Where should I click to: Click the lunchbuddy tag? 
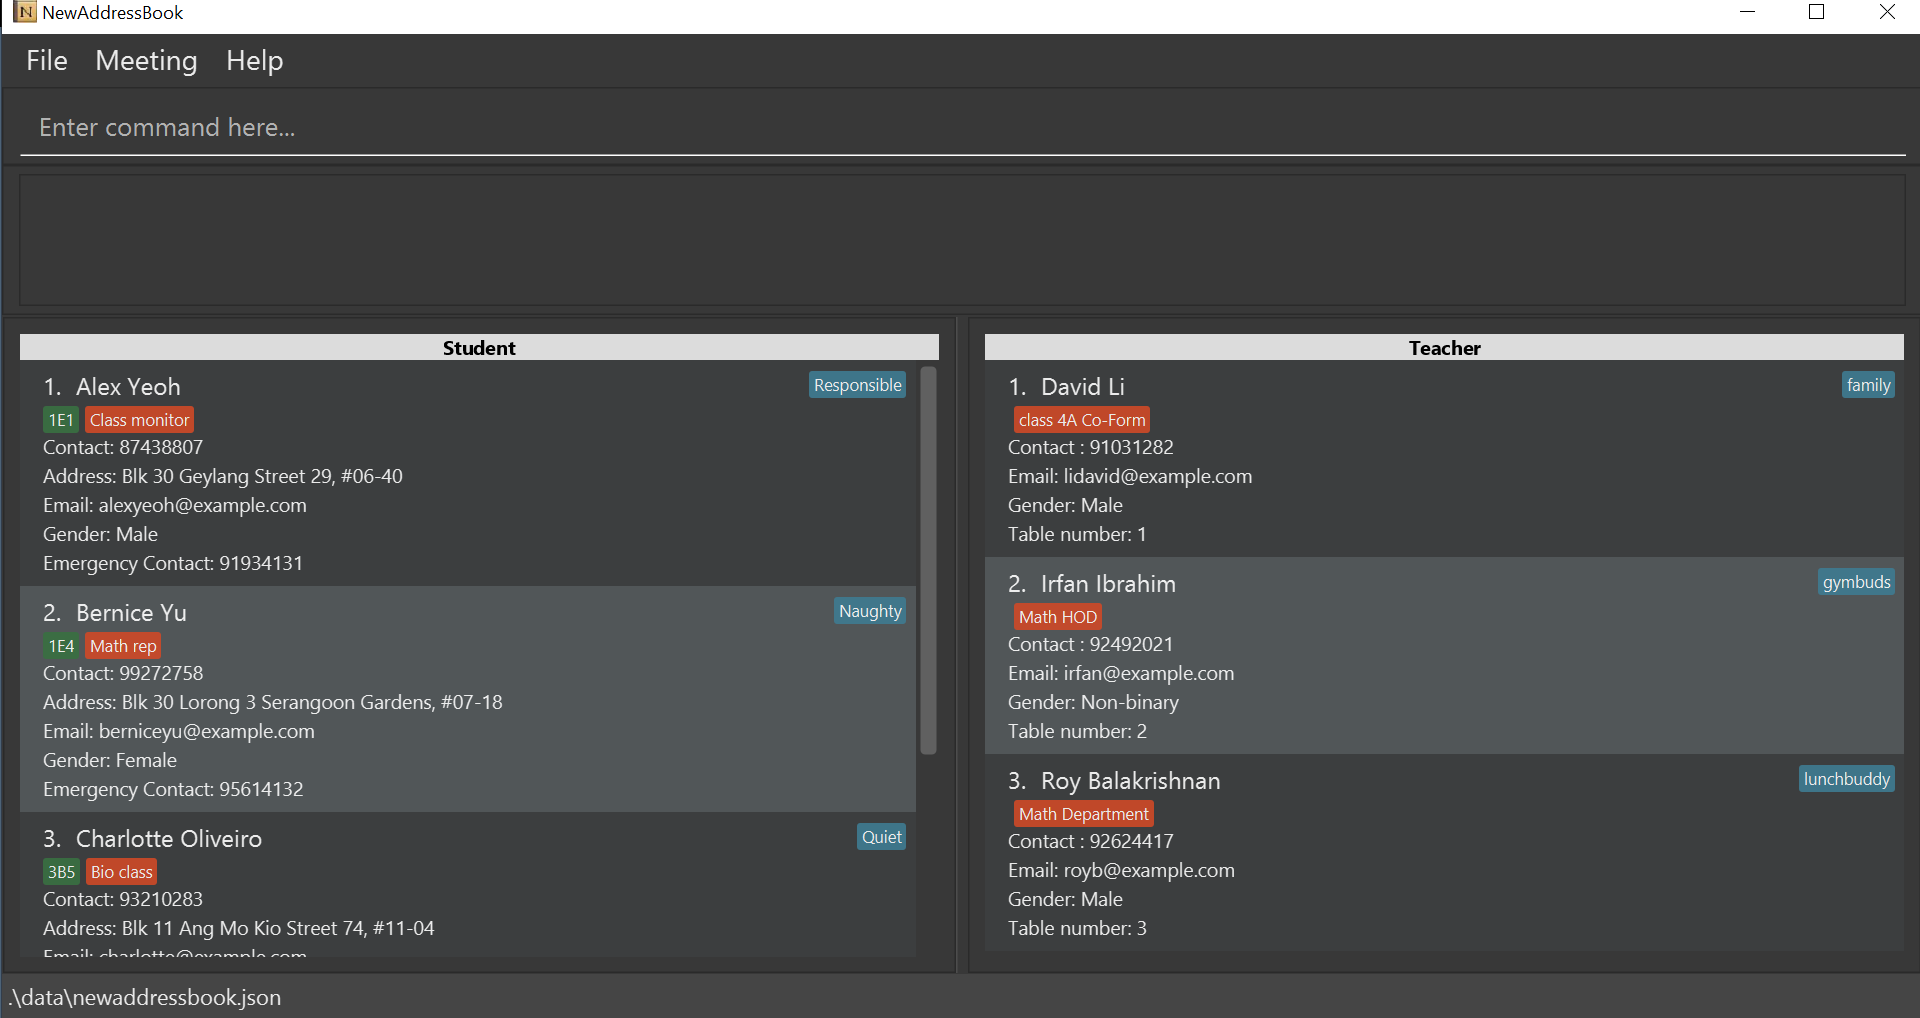[x=1847, y=779]
